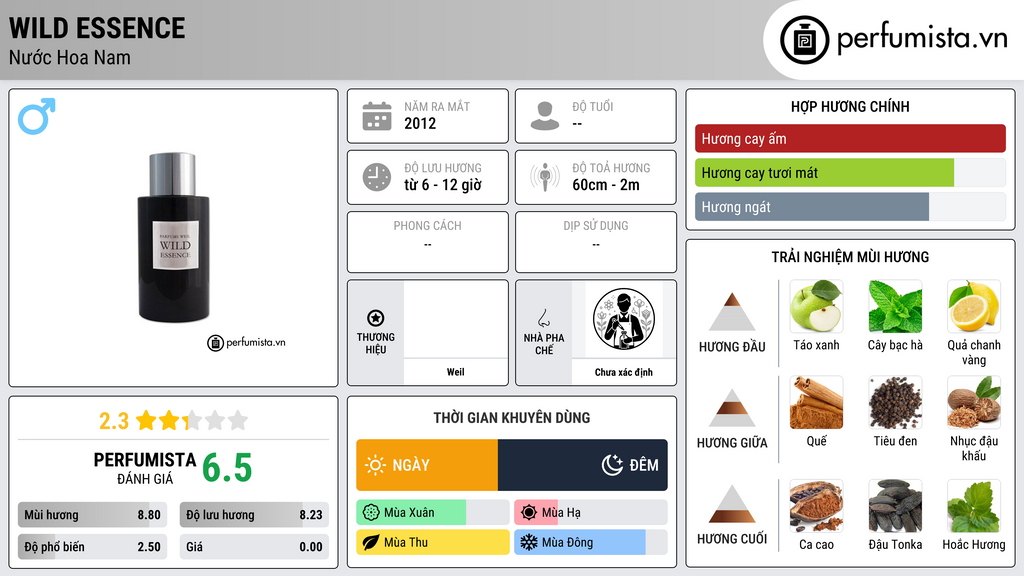The height and width of the screenshot is (576, 1024).
Task: Click the Mùa Hạ season bar
Action: 591,513
